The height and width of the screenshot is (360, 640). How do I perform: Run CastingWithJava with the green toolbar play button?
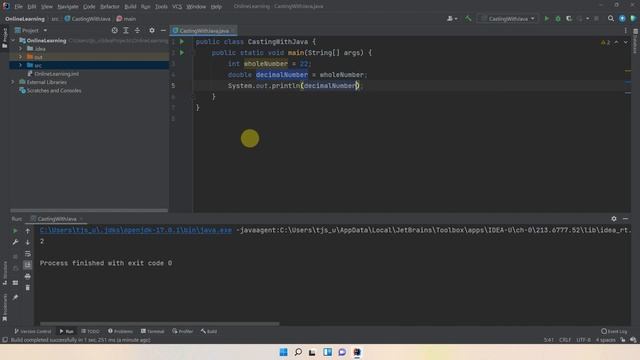[x=547, y=19]
